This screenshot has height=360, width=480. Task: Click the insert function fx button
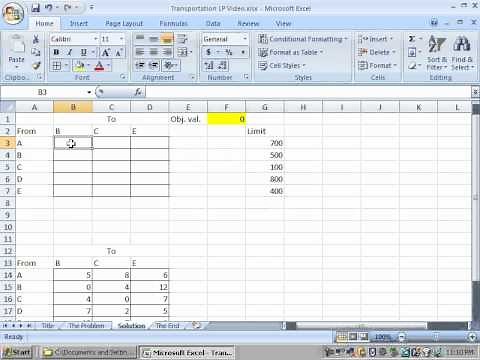(138, 92)
